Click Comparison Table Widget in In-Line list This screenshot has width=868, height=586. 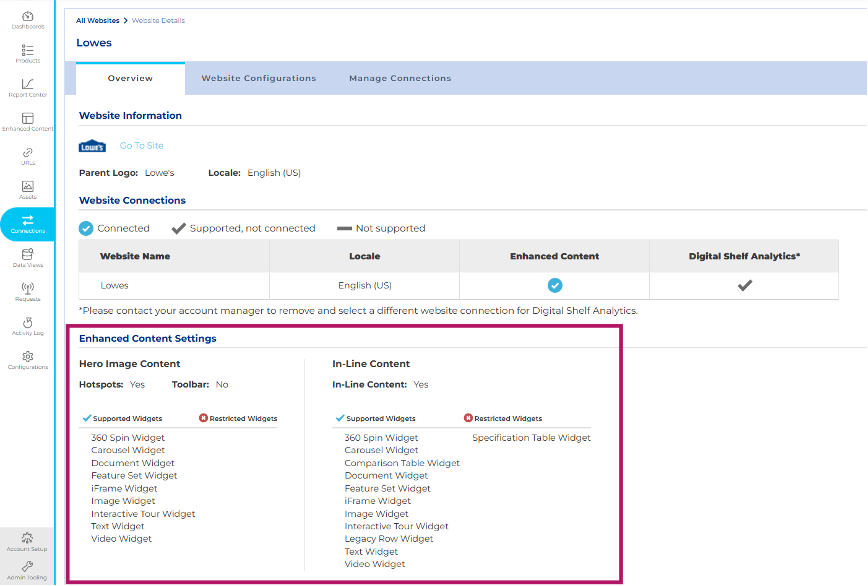pyautogui.click(x=402, y=463)
